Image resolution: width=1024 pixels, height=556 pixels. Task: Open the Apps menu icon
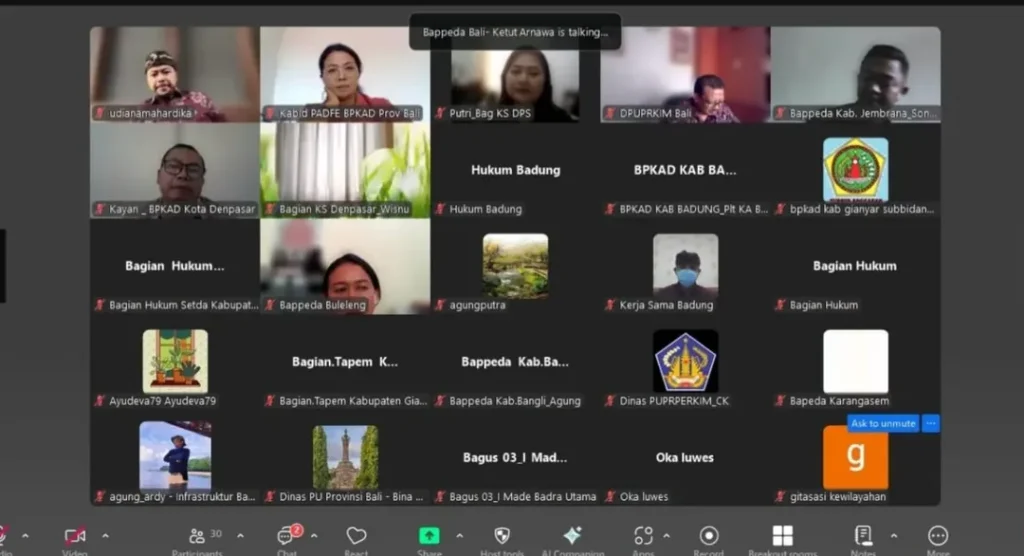[x=643, y=537]
